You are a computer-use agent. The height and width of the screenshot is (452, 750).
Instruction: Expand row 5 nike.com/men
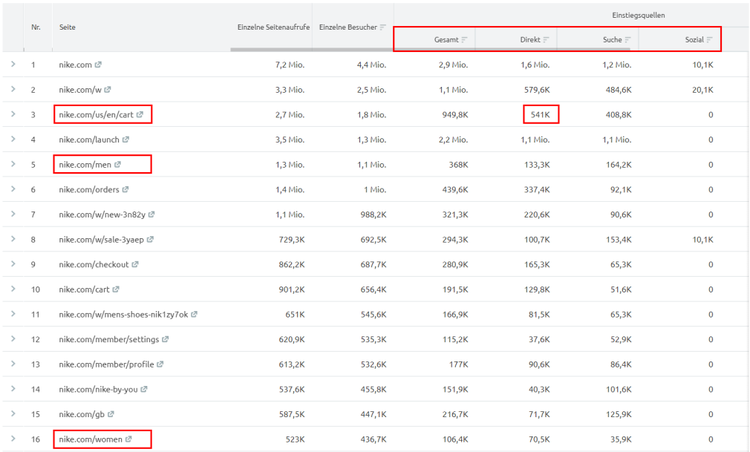pos(13,164)
